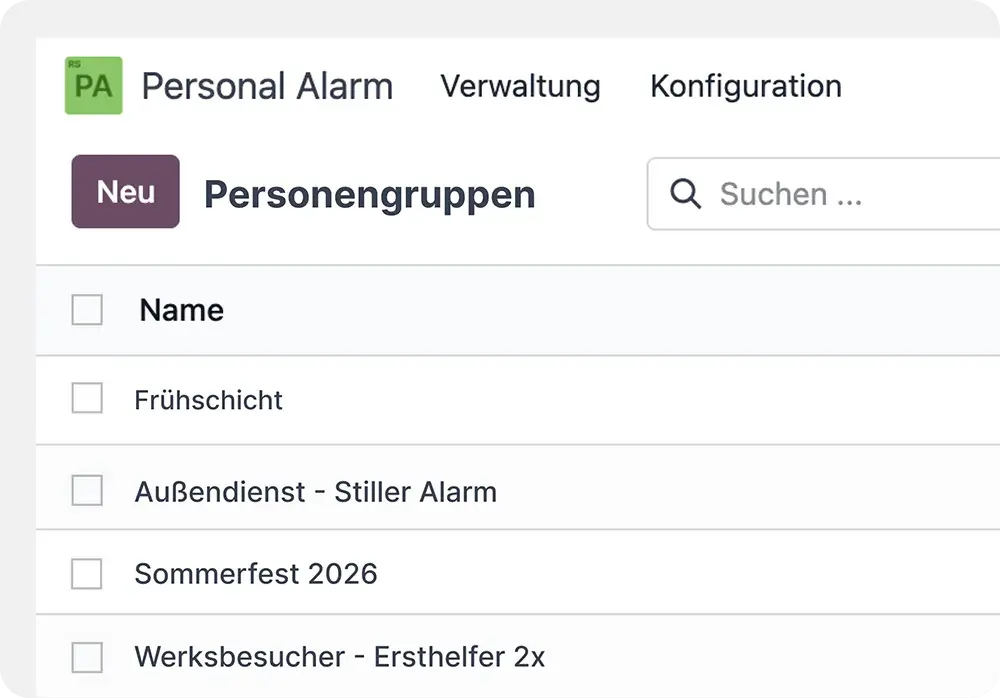
Task: Click the small RS badge on the logo
Action: point(73,64)
